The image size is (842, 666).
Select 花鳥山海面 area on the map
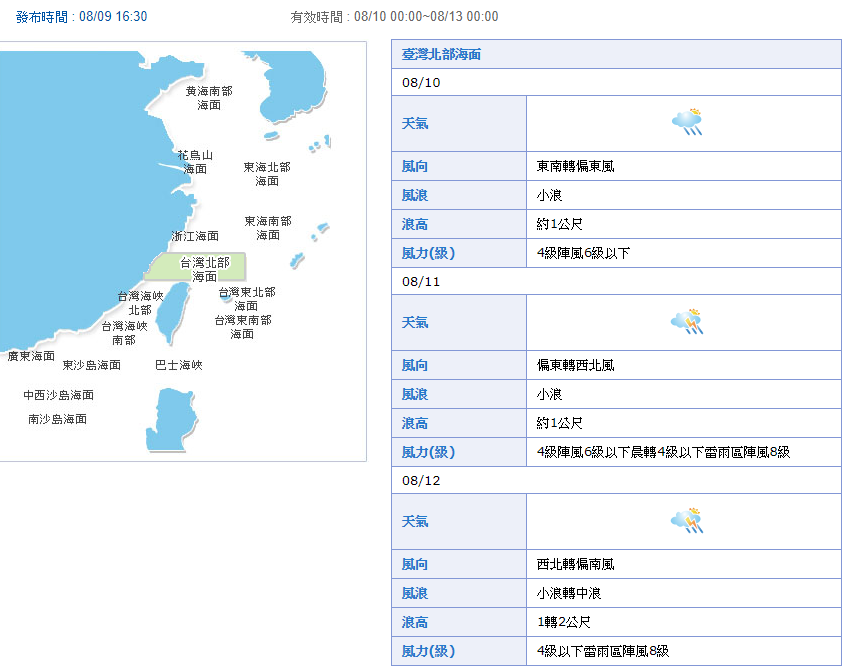(195, 162)
